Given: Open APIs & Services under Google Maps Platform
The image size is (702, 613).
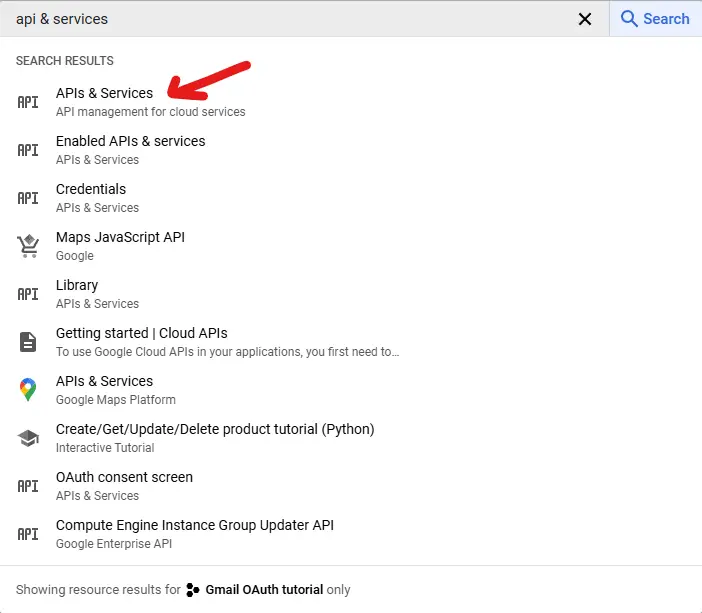Looking at the screenshot, I should click(x=351, y=390).
